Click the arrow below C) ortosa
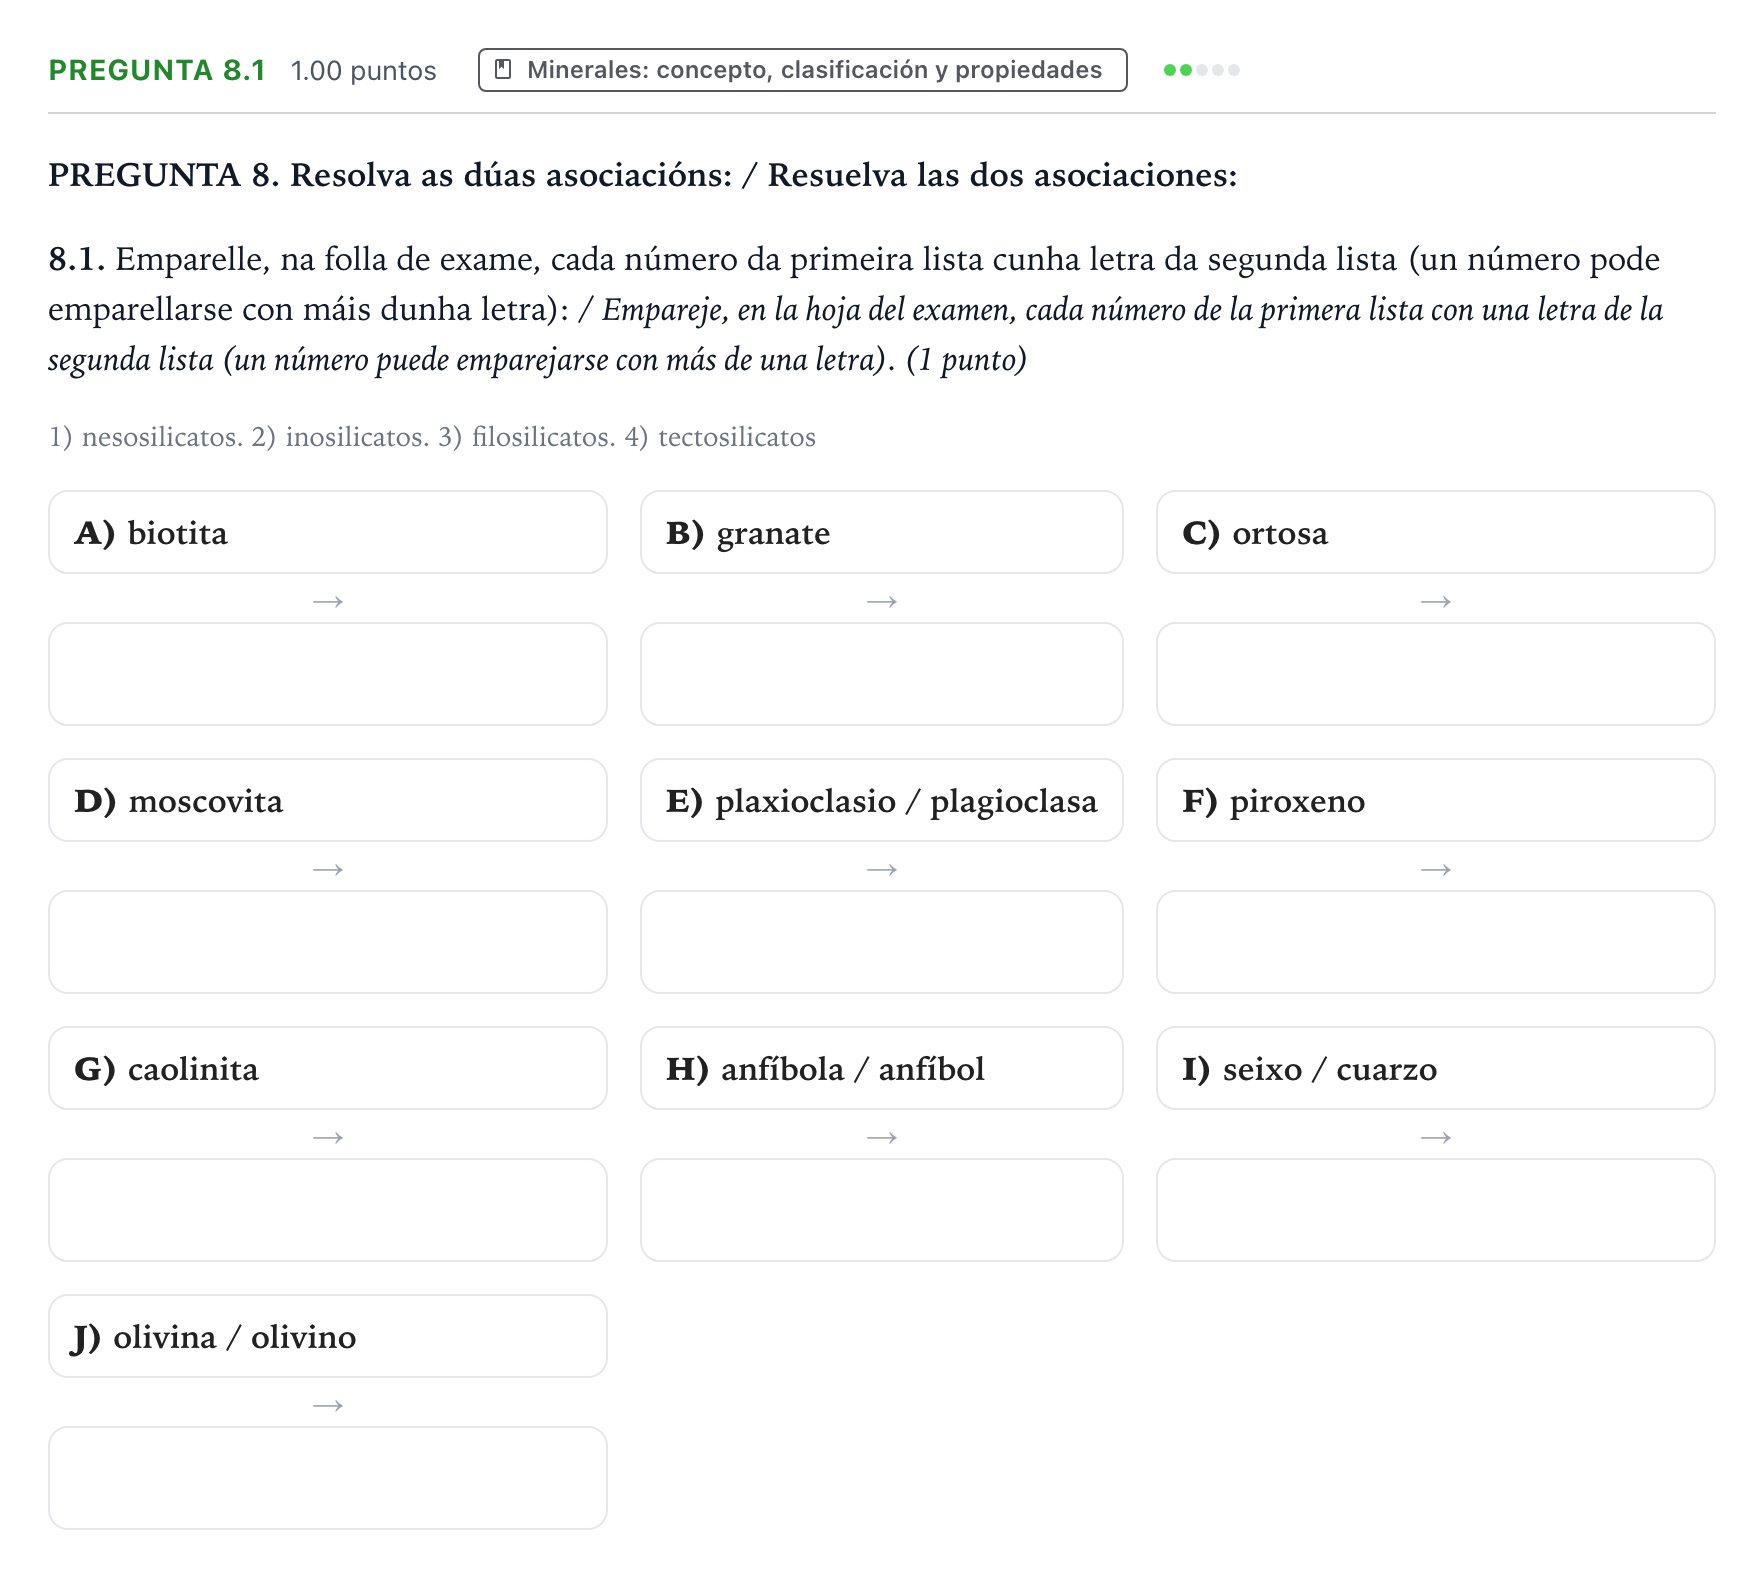Image resolution: width=1764 pixels, height=1594 pixels. click(x=1435, y=601)
